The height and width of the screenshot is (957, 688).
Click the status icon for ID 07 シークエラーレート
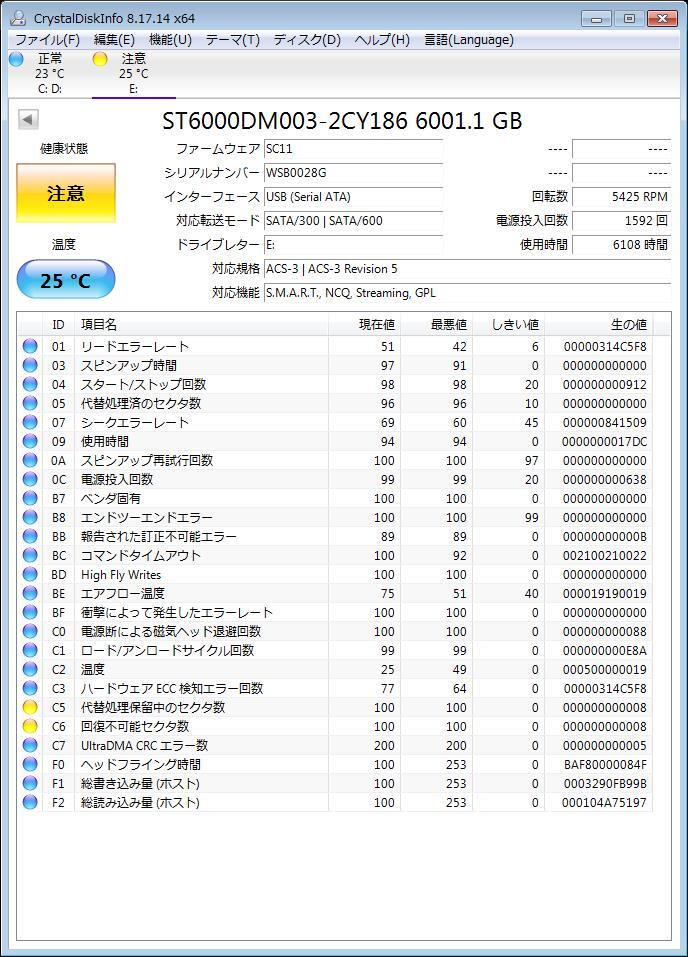[x=30, y=422]
